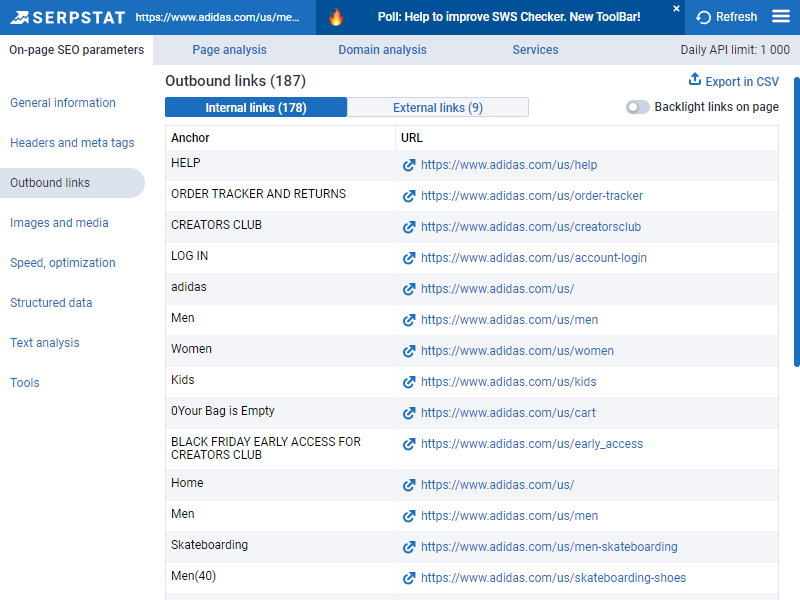Viewport: 800px width, 600px height.
Task: Open https://www.adidas.com/us/early_access link
Action: 532,444
